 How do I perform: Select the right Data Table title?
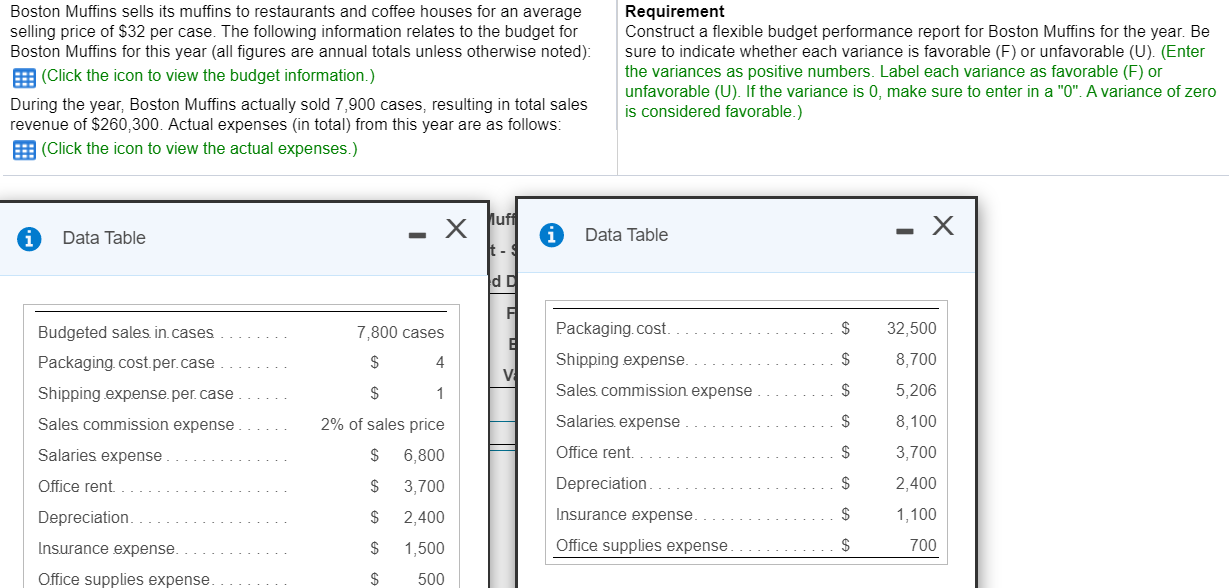pyautogui.click(x=626, y=235)
